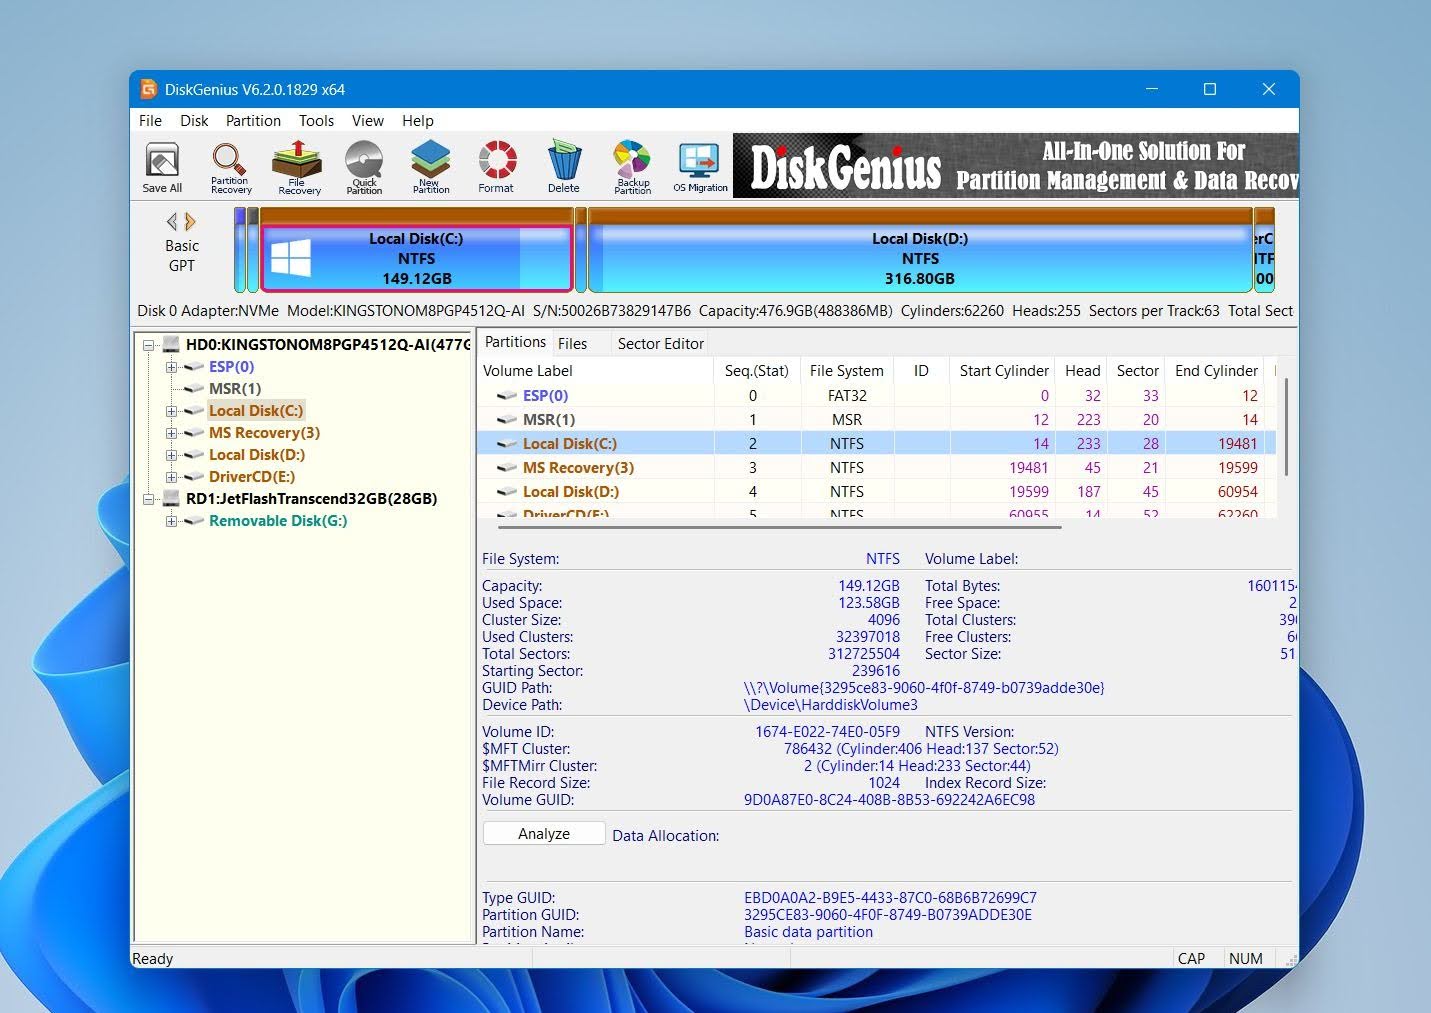The width and height of the screenshot is (1431, 1013).
Task: Click the partition table horizontal scrollbar
Action: click(x=780, y=526)
